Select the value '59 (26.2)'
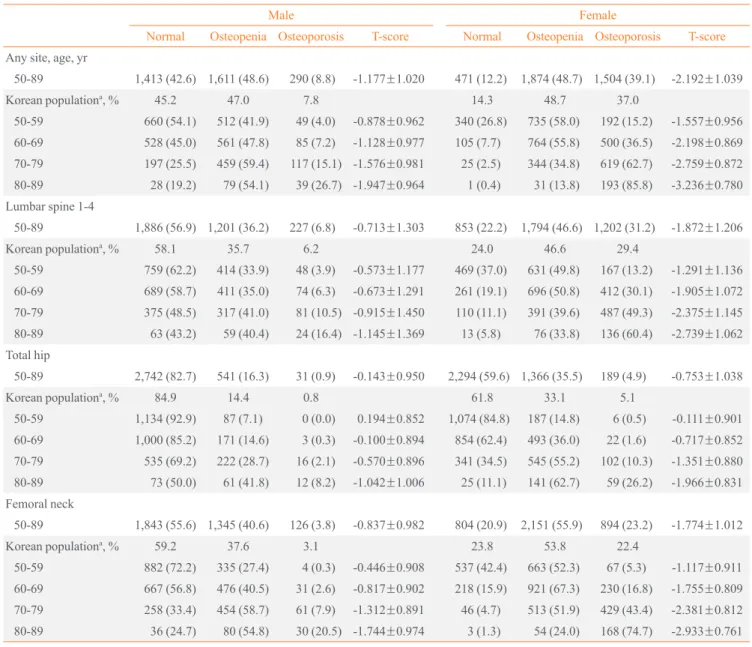752x647 pixels. (x=630, y=482)
